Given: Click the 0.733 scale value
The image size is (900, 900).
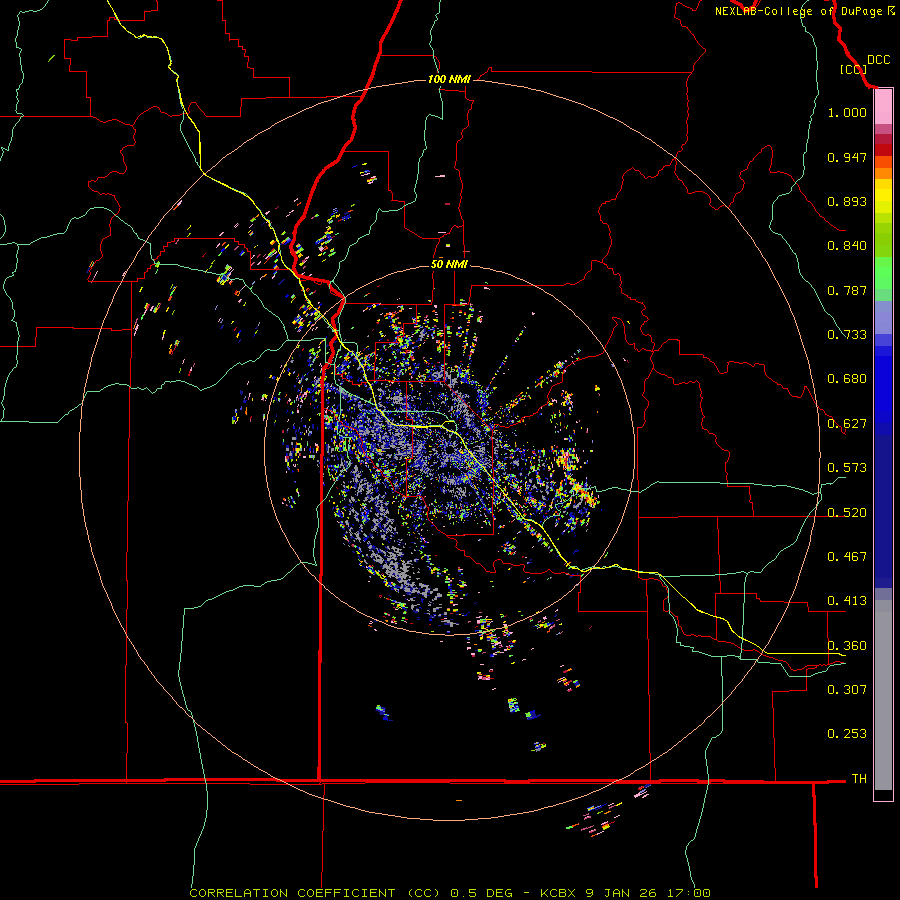Looking at the screenshot, I should point(847,335).
